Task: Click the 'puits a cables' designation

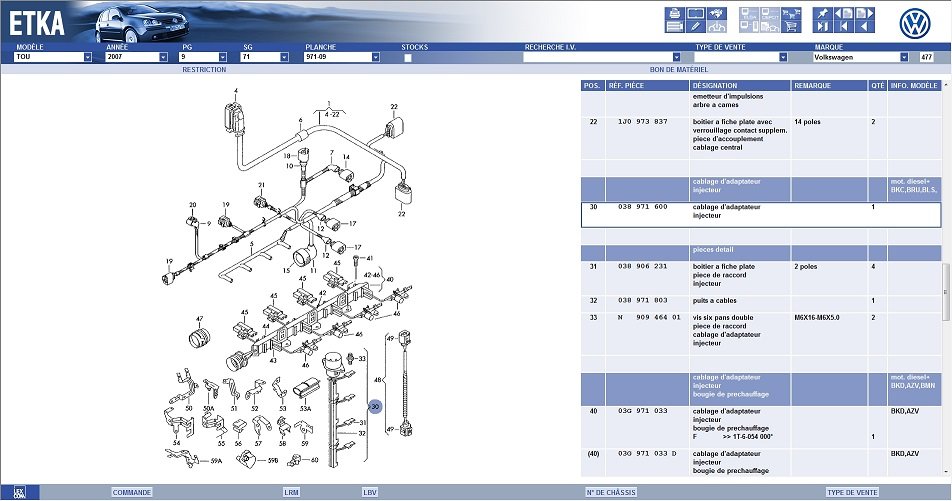Action: point(714,301)
